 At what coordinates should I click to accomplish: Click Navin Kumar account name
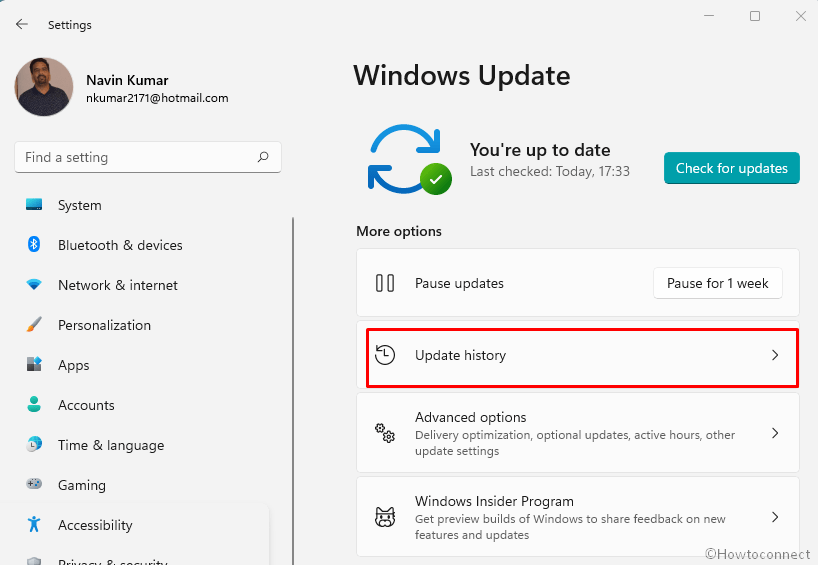(x=127, y=80)
